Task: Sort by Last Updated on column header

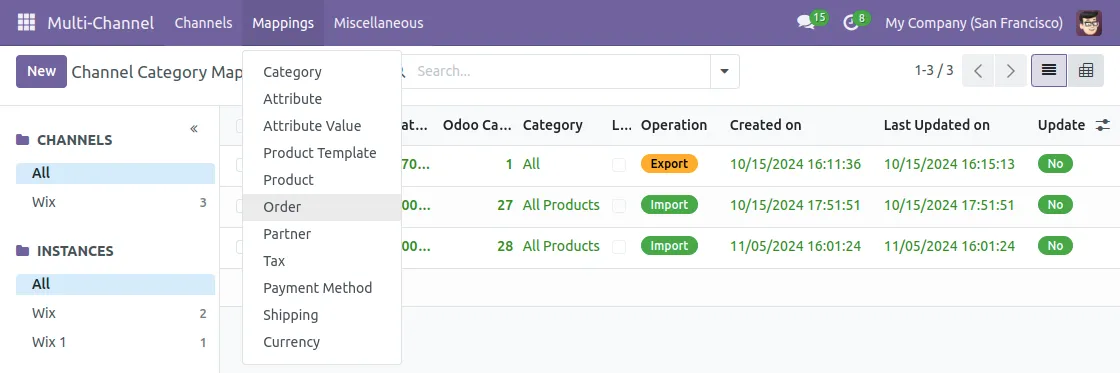Action: pos(936,125)
